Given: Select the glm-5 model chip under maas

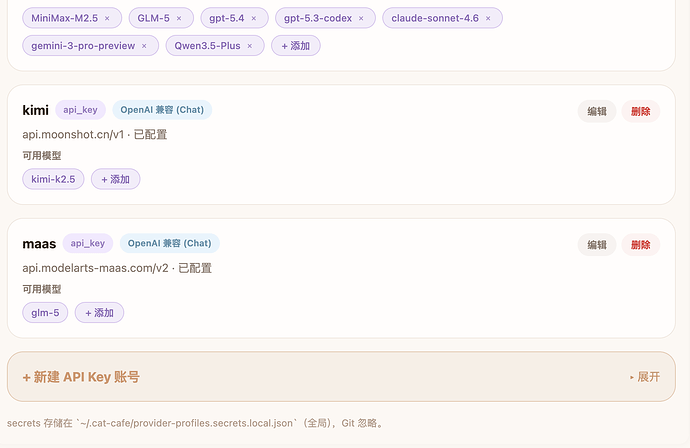Looking at the screenshot, I should pos(45,312).
